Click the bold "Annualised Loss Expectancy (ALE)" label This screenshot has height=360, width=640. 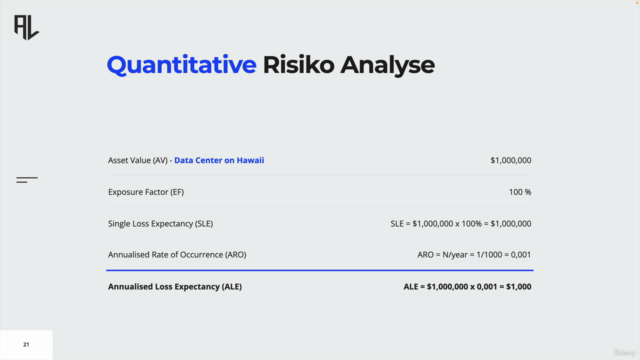point(175,287)
